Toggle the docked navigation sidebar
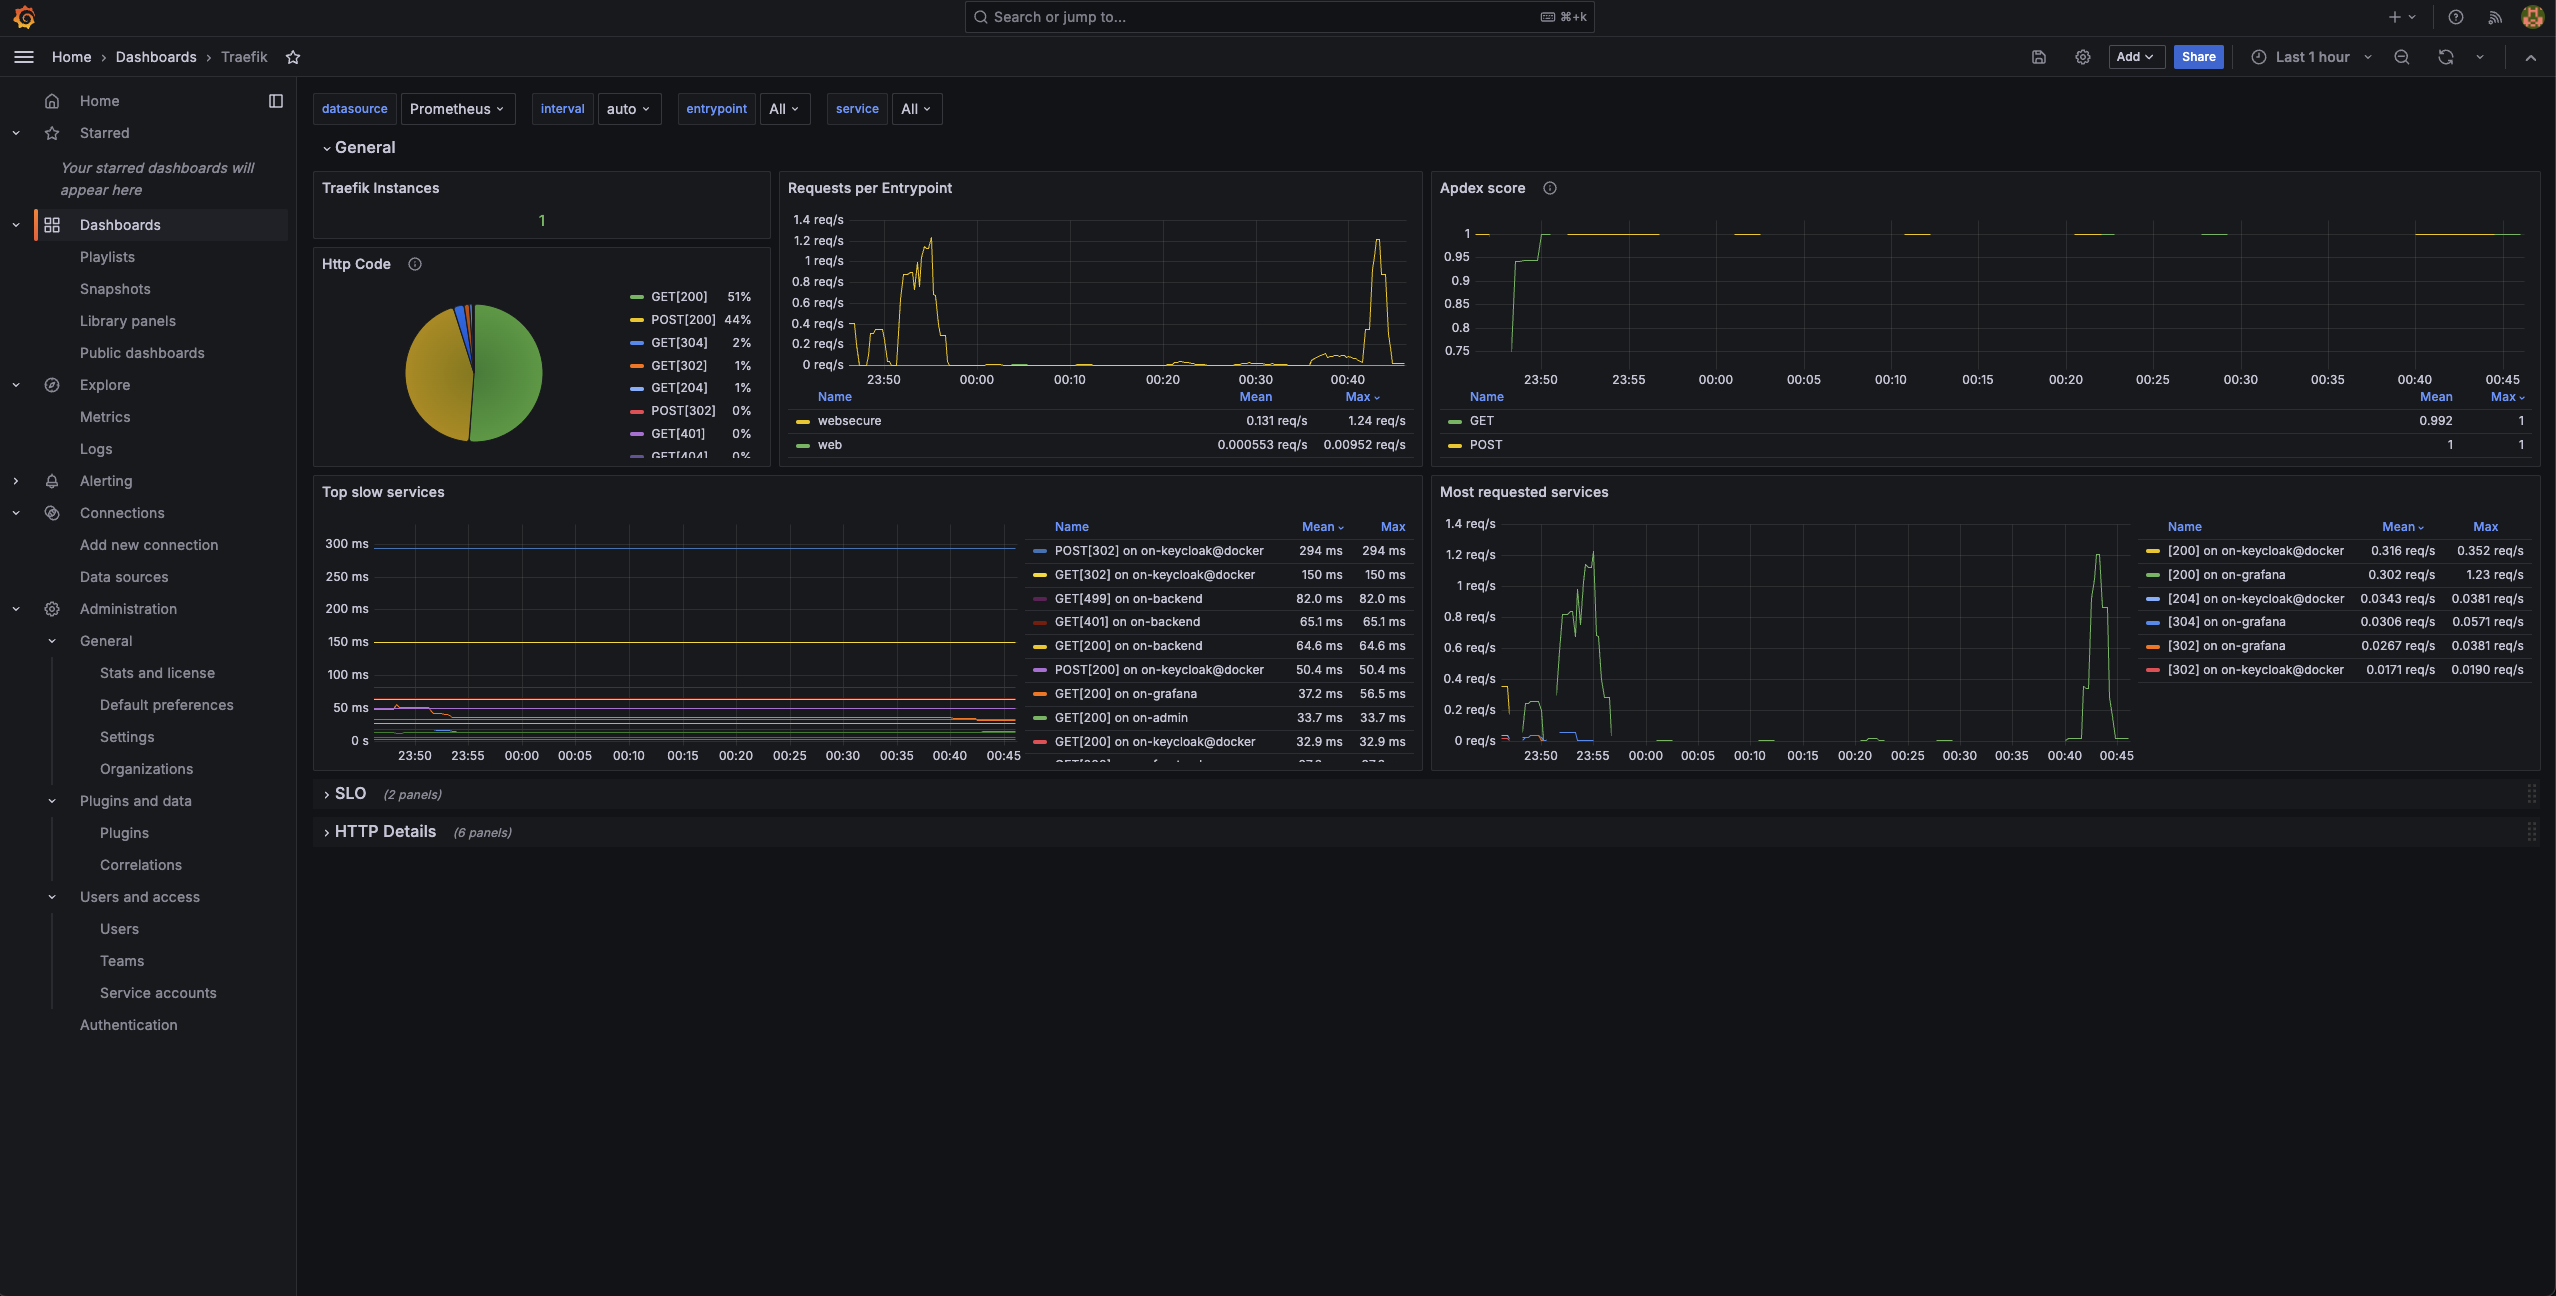Screen dimensions: 2556x1296 277,101
